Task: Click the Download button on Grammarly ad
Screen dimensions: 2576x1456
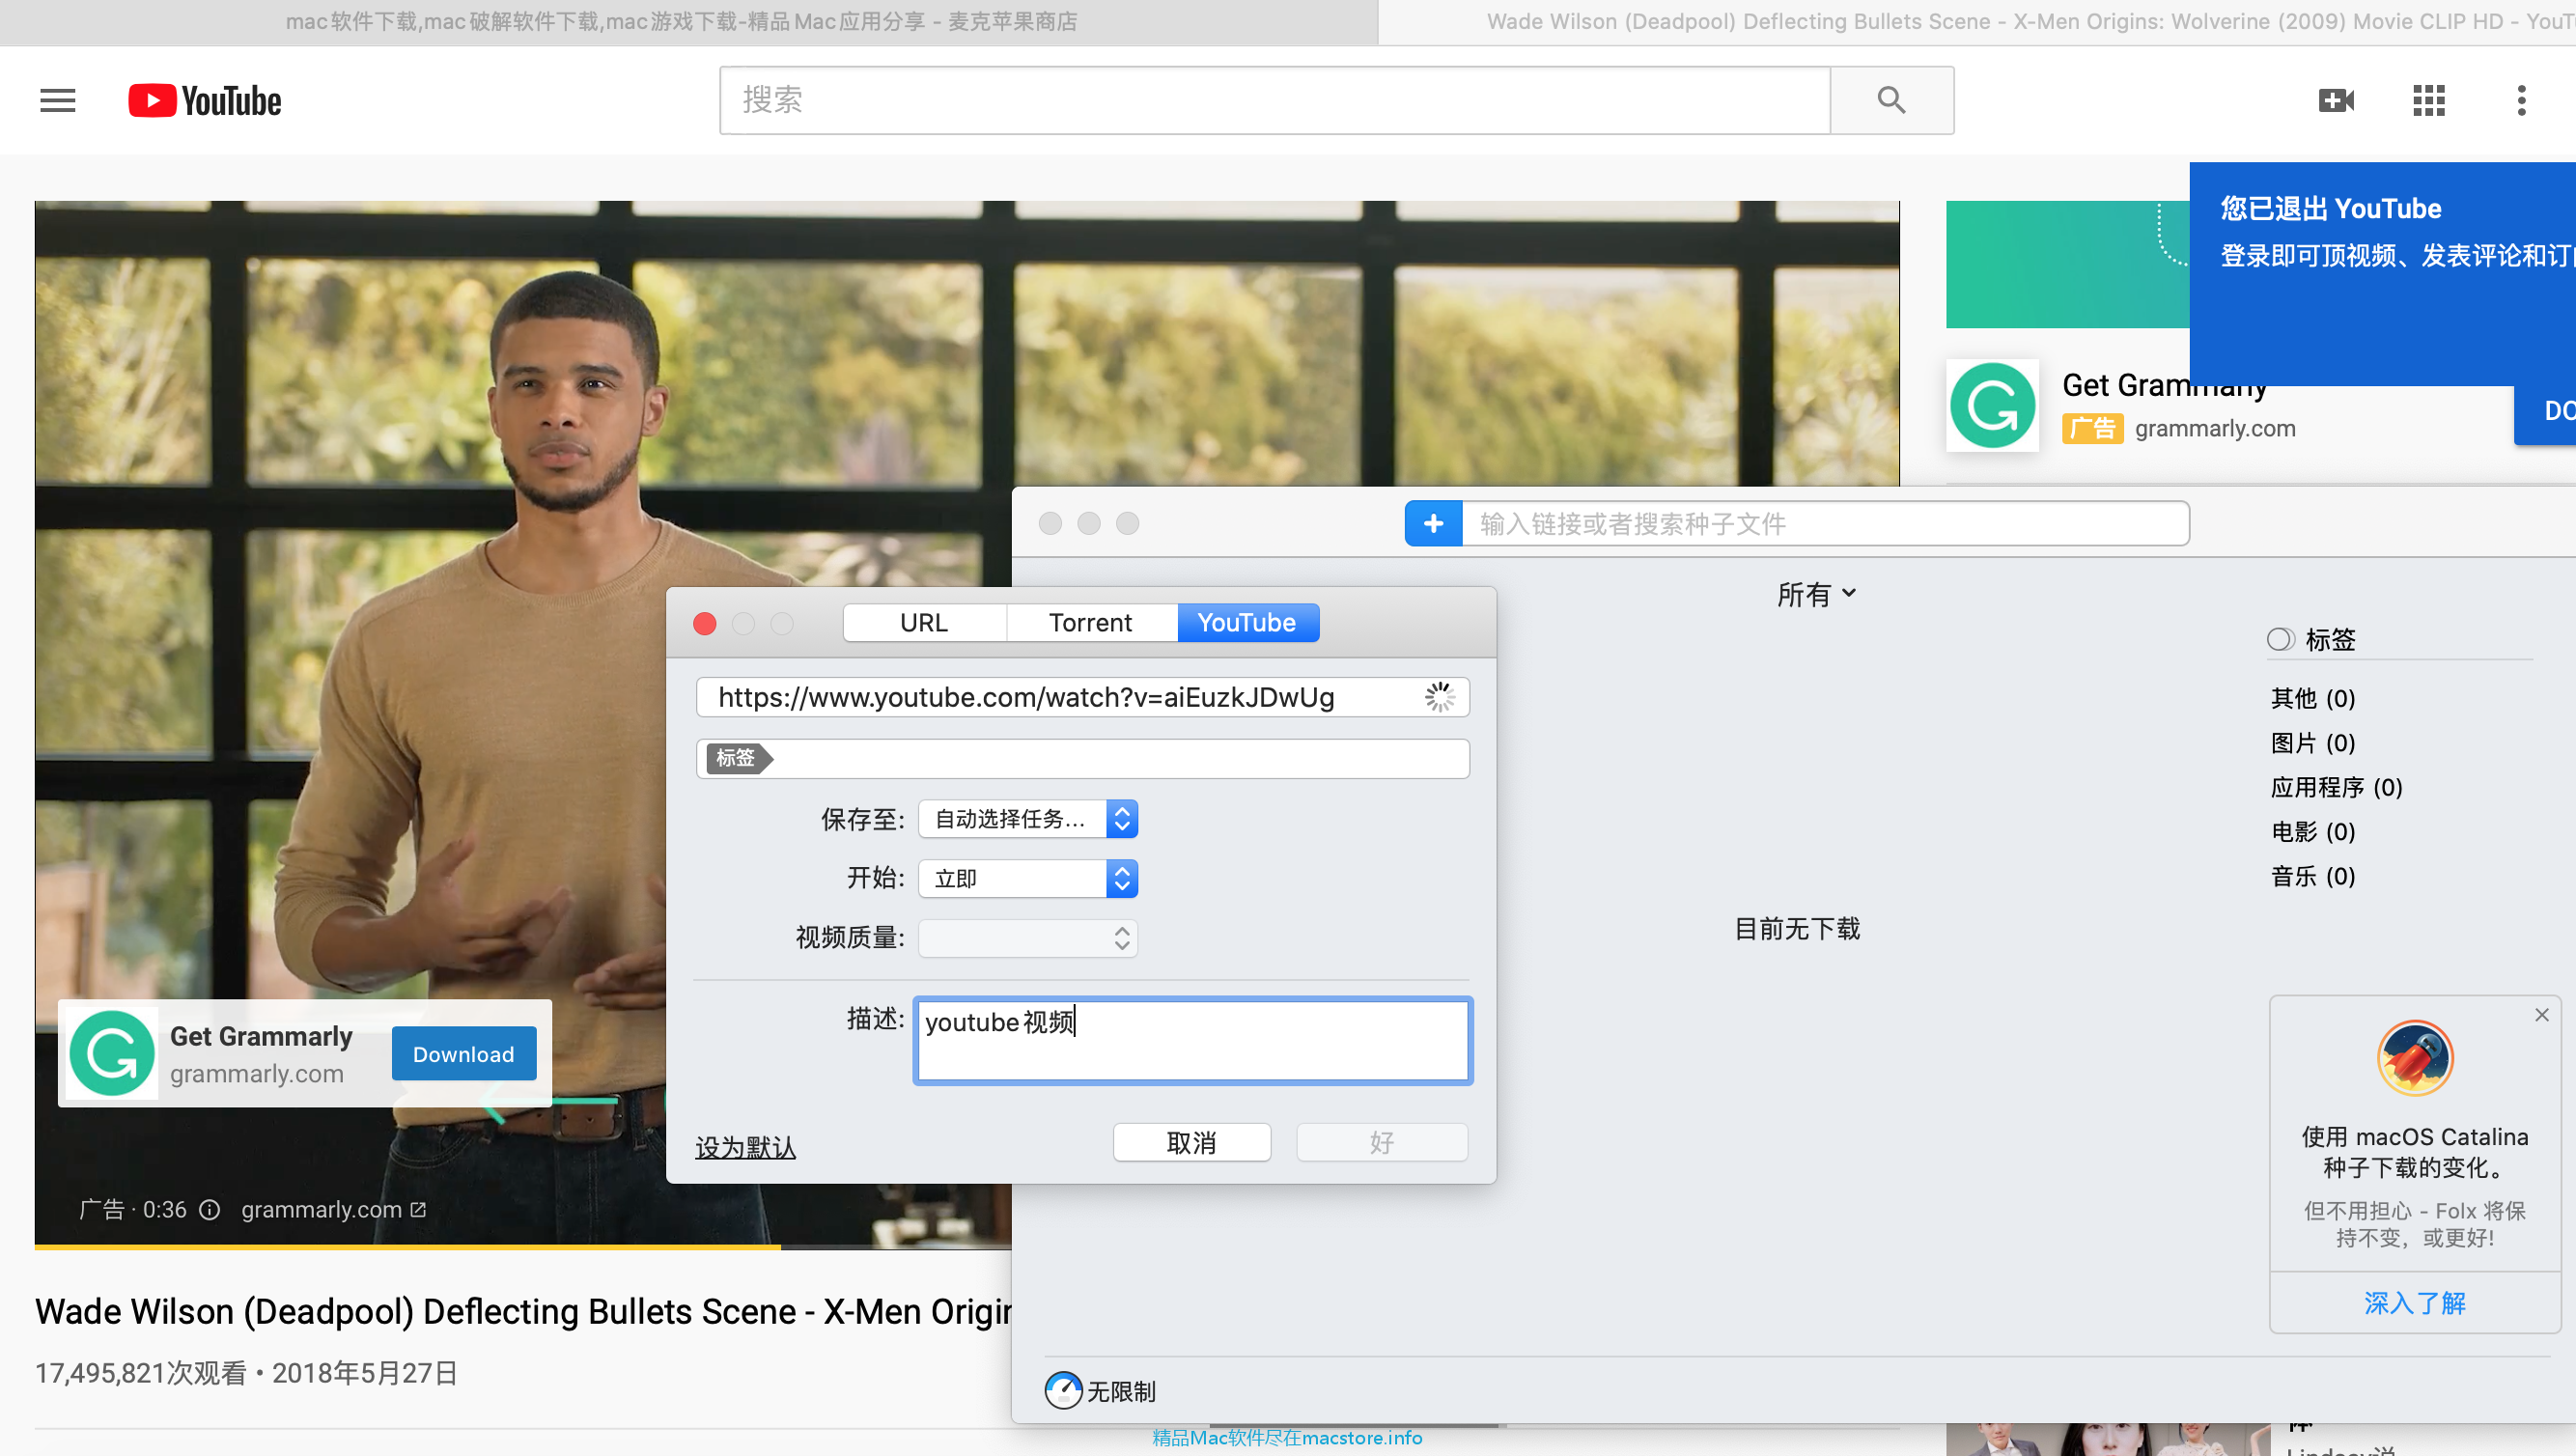Action: (x=464, y=1054)
